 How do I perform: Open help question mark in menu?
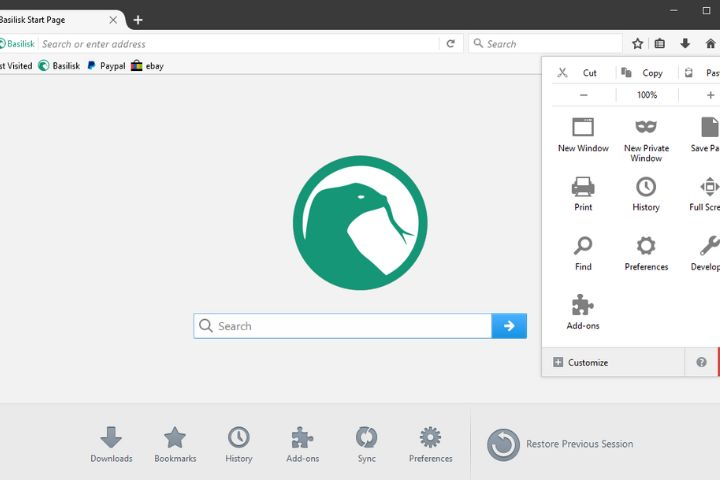point(701,362)
